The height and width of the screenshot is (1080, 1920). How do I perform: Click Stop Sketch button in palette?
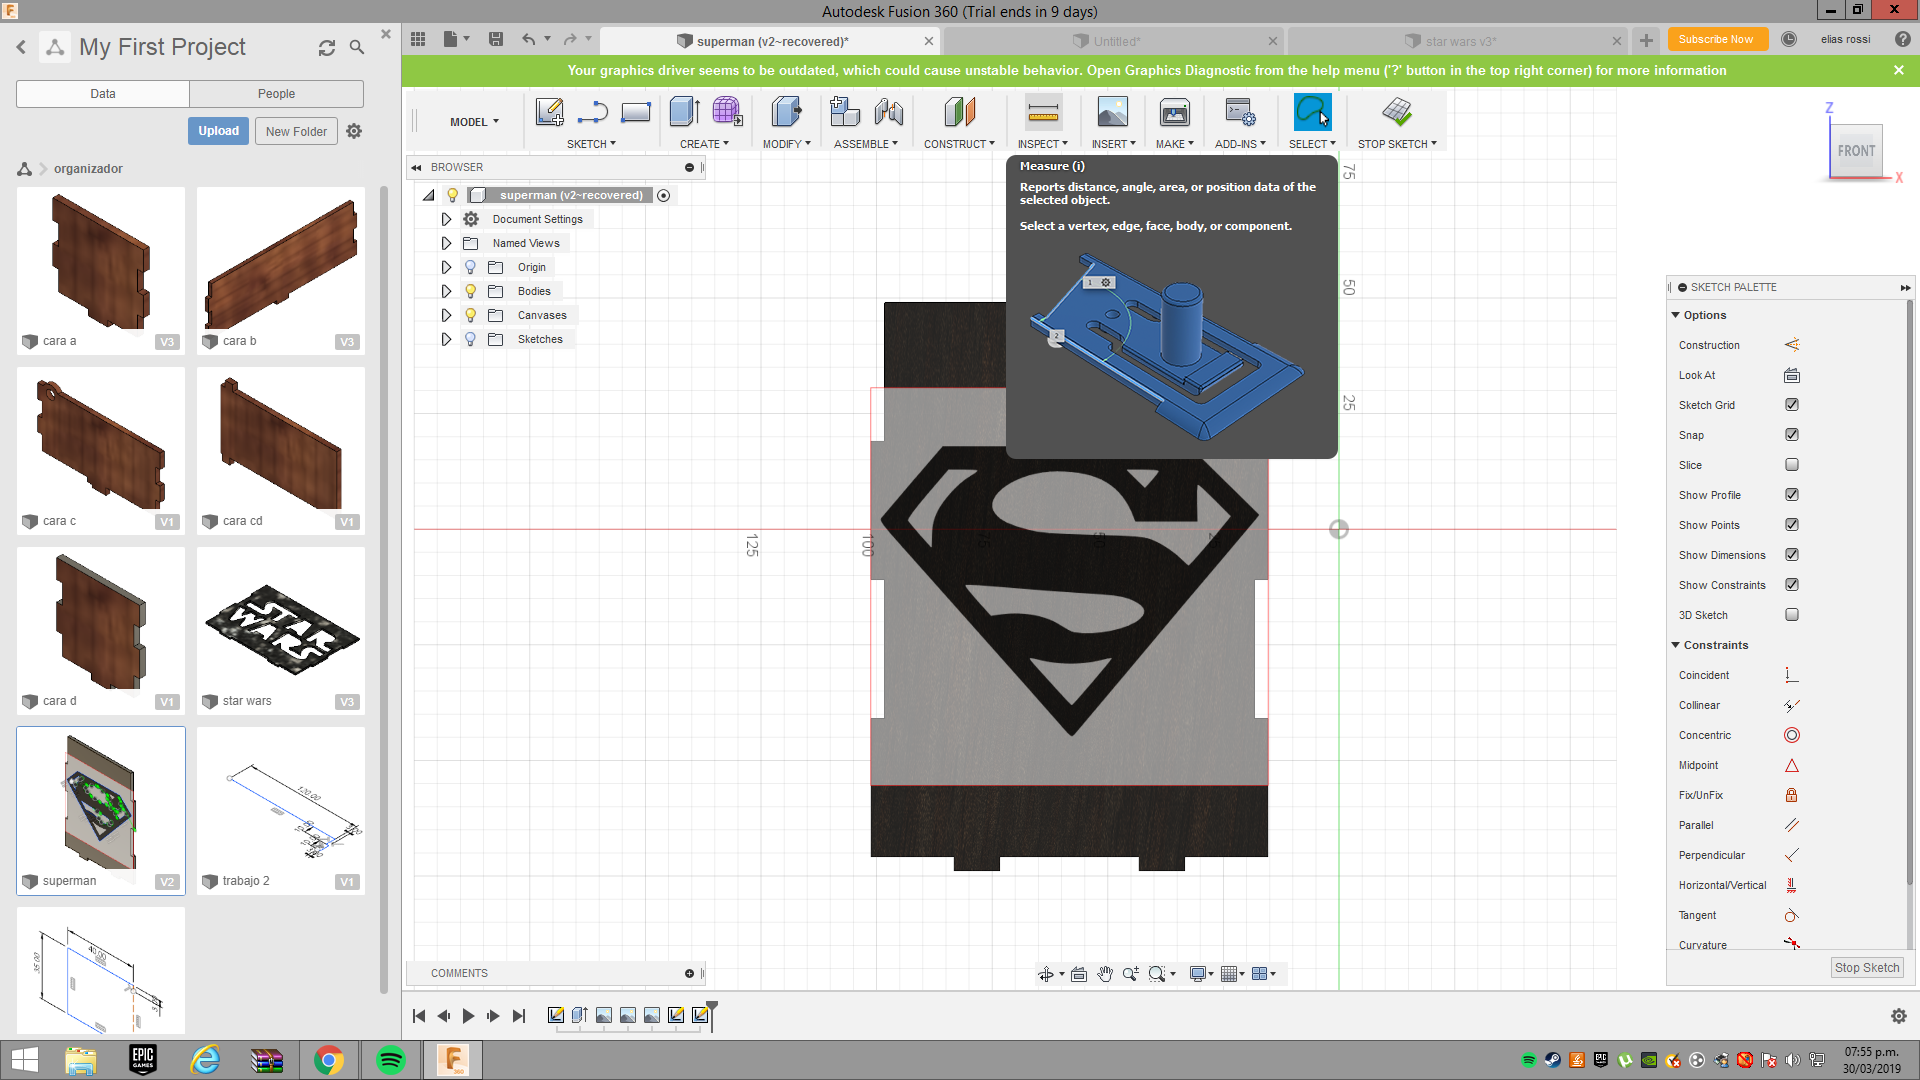click(x=1867, y=967)
